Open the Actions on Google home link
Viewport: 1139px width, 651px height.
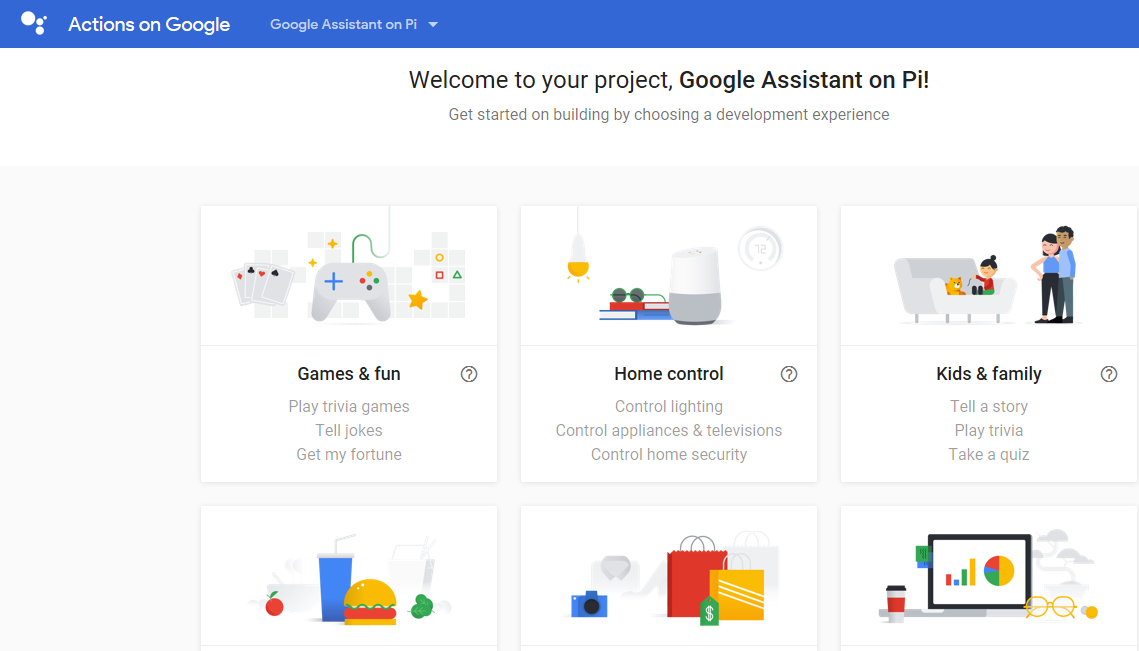pyautogui.click(x=149, y=24)
